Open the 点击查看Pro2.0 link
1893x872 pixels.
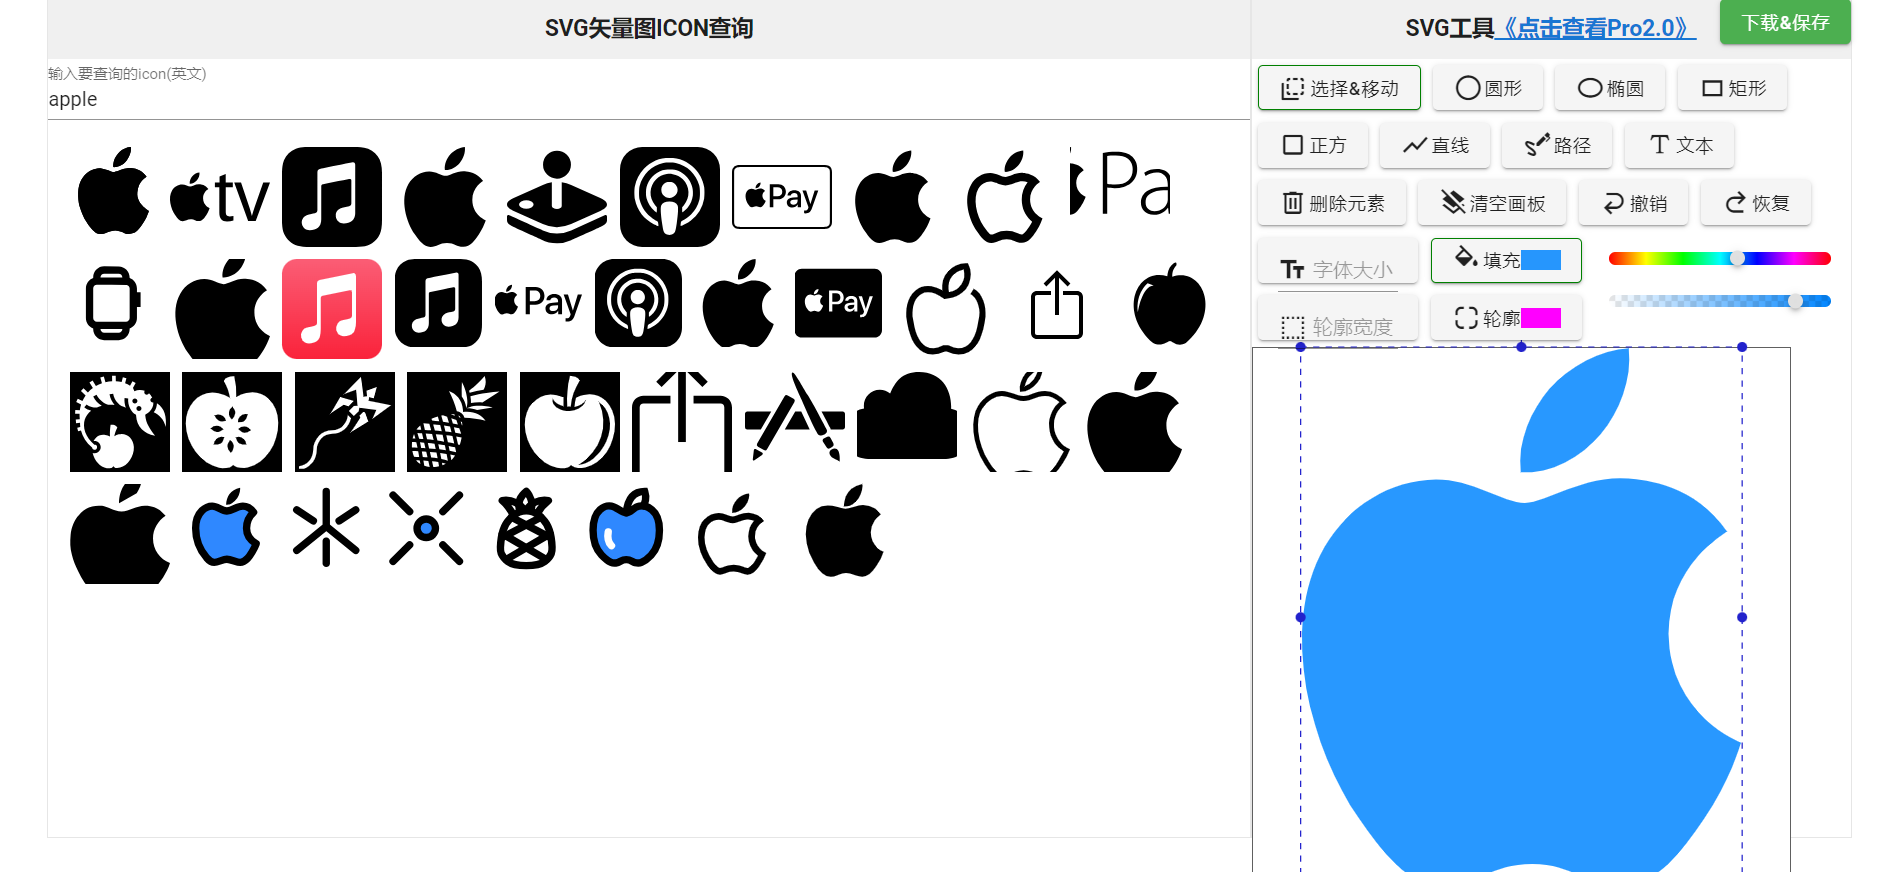[x=1595, y=28]
